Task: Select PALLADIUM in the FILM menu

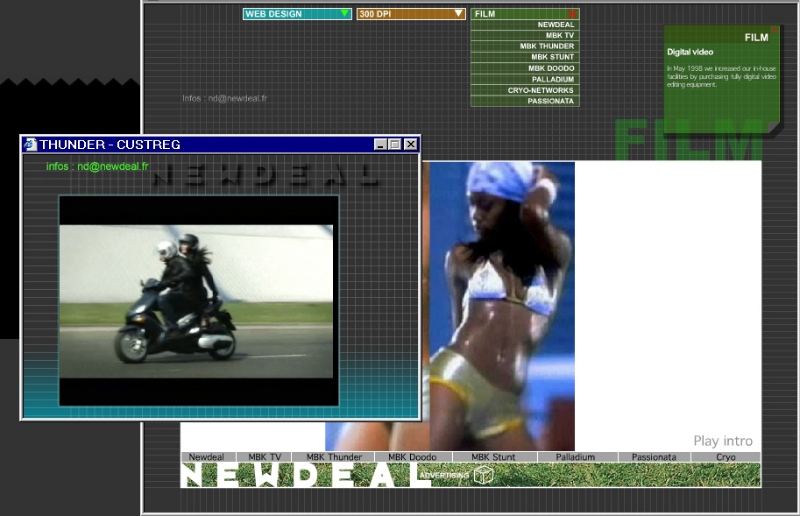Action: [x=525, y=79]
